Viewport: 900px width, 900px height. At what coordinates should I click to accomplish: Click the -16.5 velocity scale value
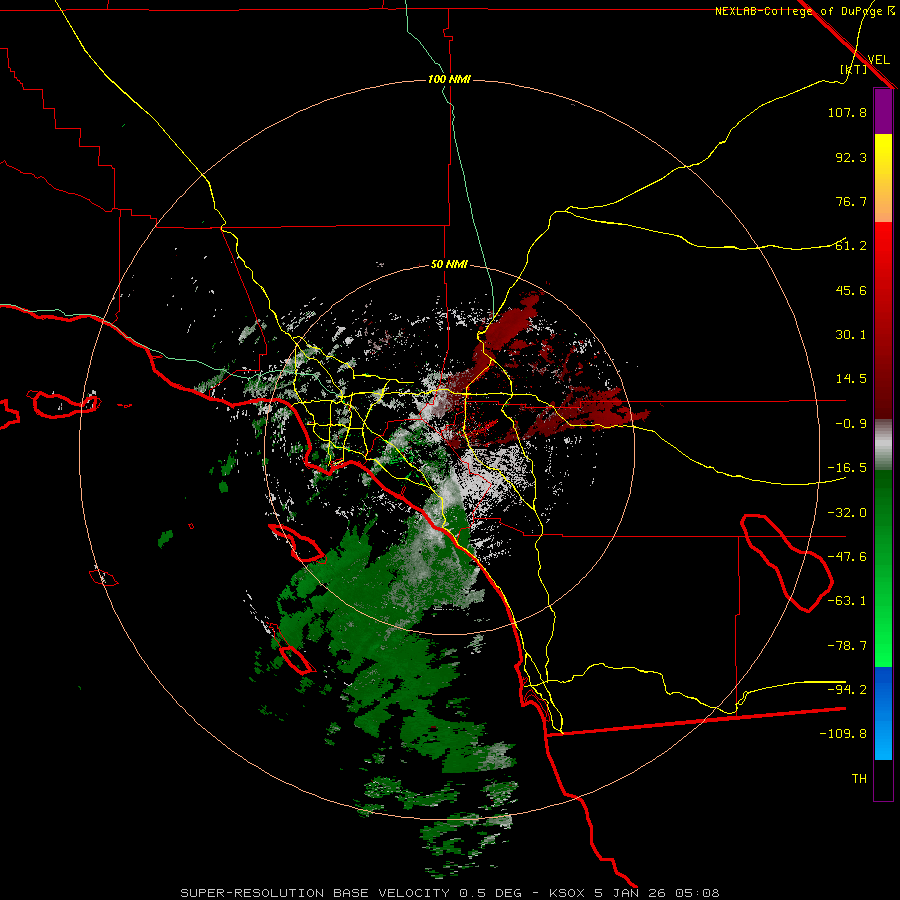[847, 468]
